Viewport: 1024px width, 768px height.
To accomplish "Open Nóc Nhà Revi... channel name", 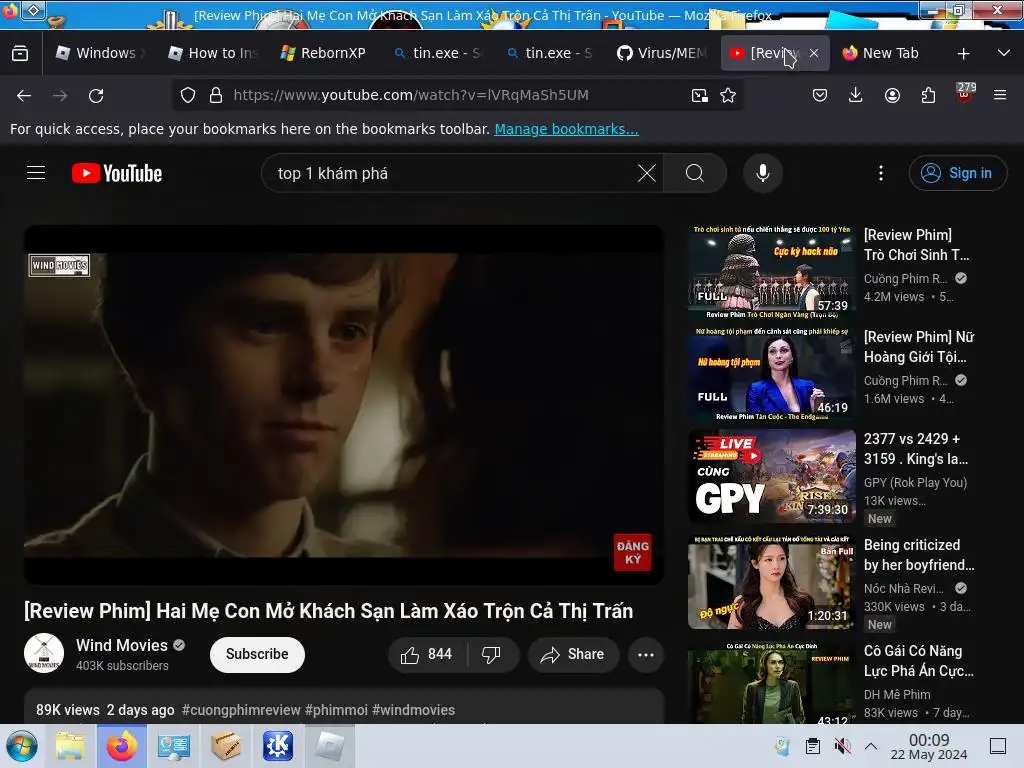I will (x=904, y=588).
